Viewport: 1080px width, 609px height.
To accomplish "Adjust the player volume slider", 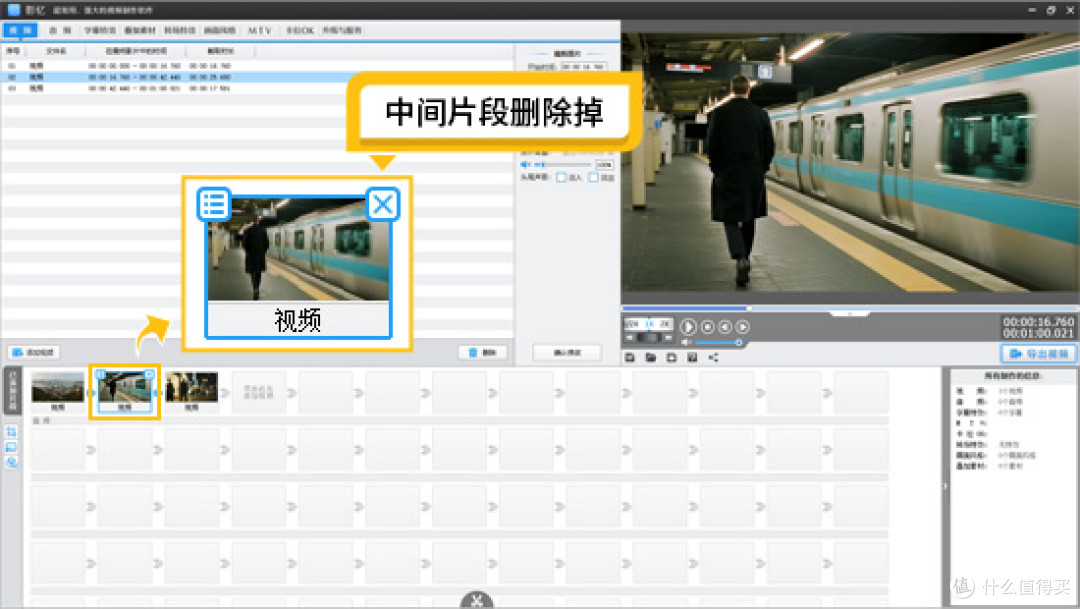I will [718, 342].
